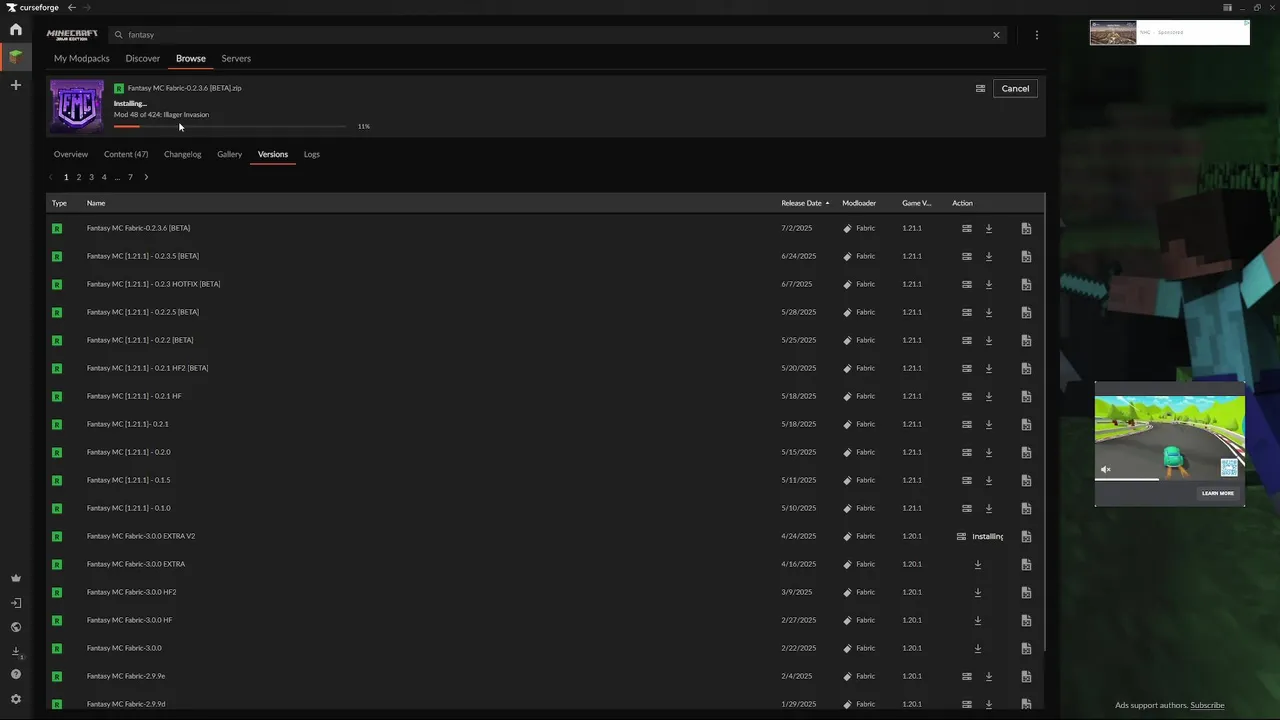View file details icon for 0.2.3.6 [BETA] row
Viewport: 1280px width, 720px height.
click(x=1026, y=228)
